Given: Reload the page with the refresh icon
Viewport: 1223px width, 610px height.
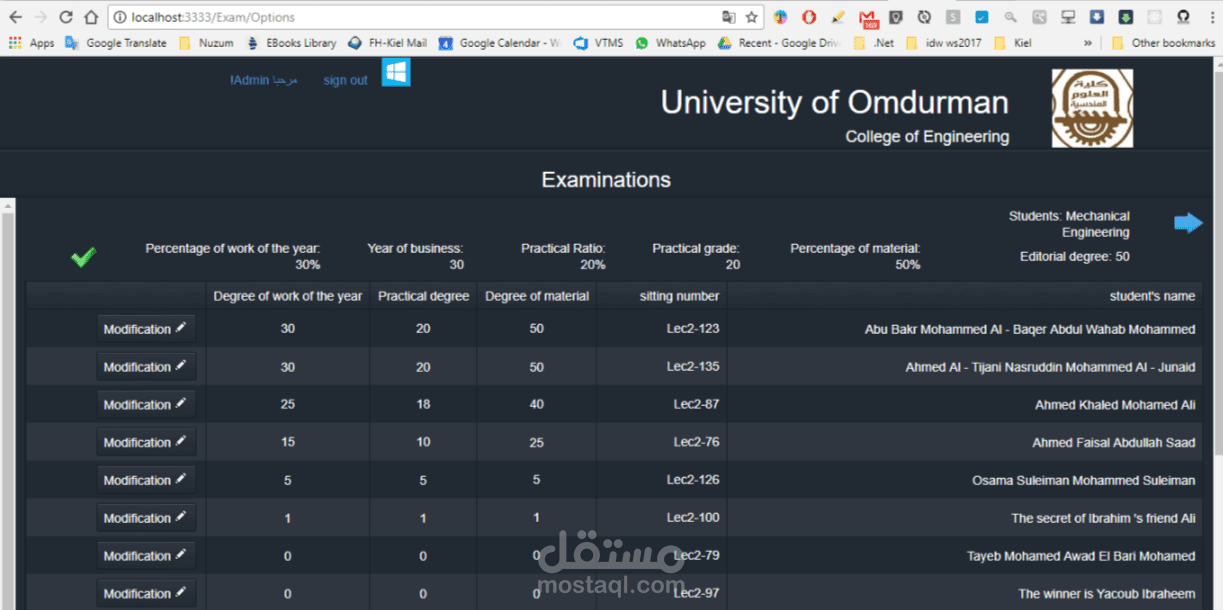Looking at the screenshot, I should pyautogui.click(x=65, y=16).
